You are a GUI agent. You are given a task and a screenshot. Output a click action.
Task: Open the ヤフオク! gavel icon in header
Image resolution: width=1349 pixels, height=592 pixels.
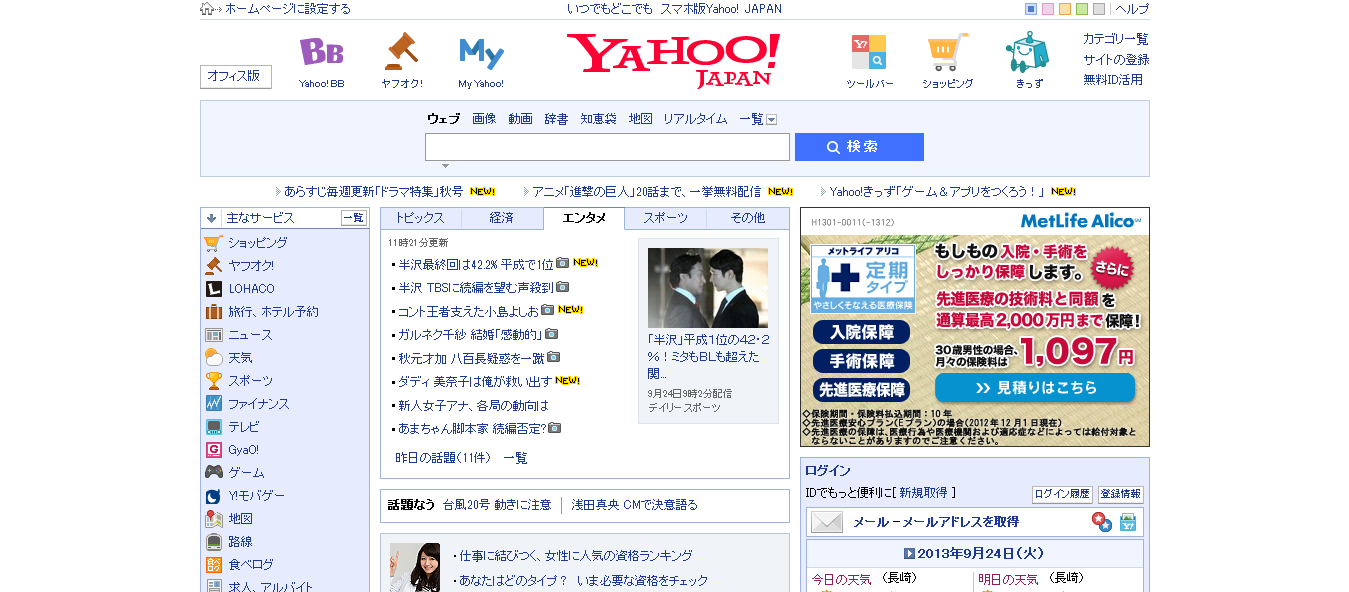[401, 51]
